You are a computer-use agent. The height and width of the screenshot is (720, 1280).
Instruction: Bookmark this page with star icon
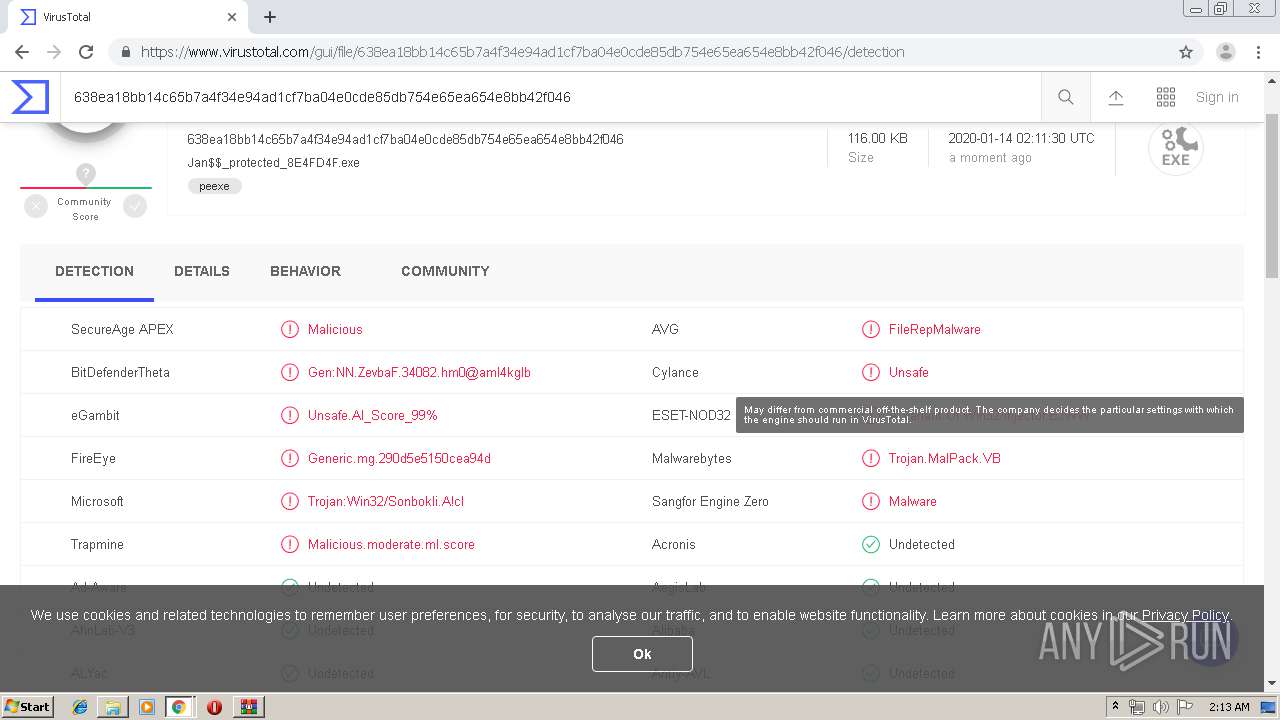1186,52
